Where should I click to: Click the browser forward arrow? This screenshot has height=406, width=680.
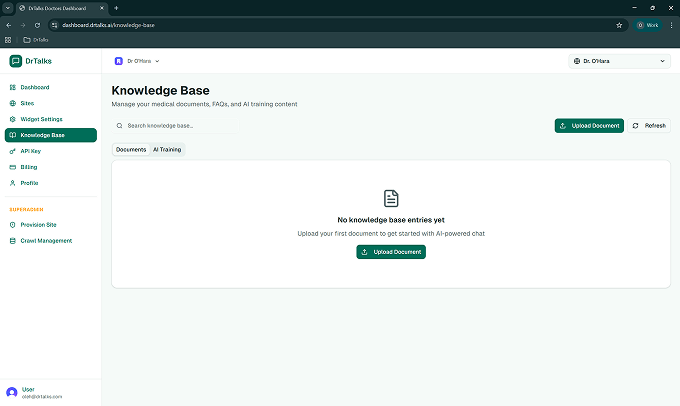(23, 25)
